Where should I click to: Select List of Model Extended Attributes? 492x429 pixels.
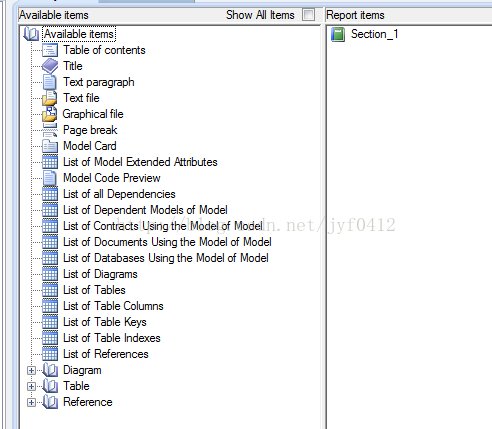click(x=140, y=162)
